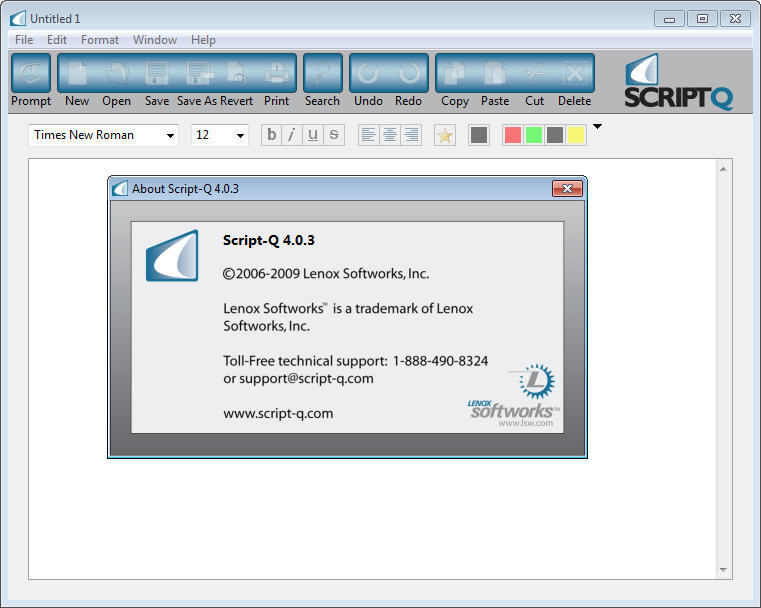Revert the document changes
This screenshot has height=608, width=761.
click(237, 73)
